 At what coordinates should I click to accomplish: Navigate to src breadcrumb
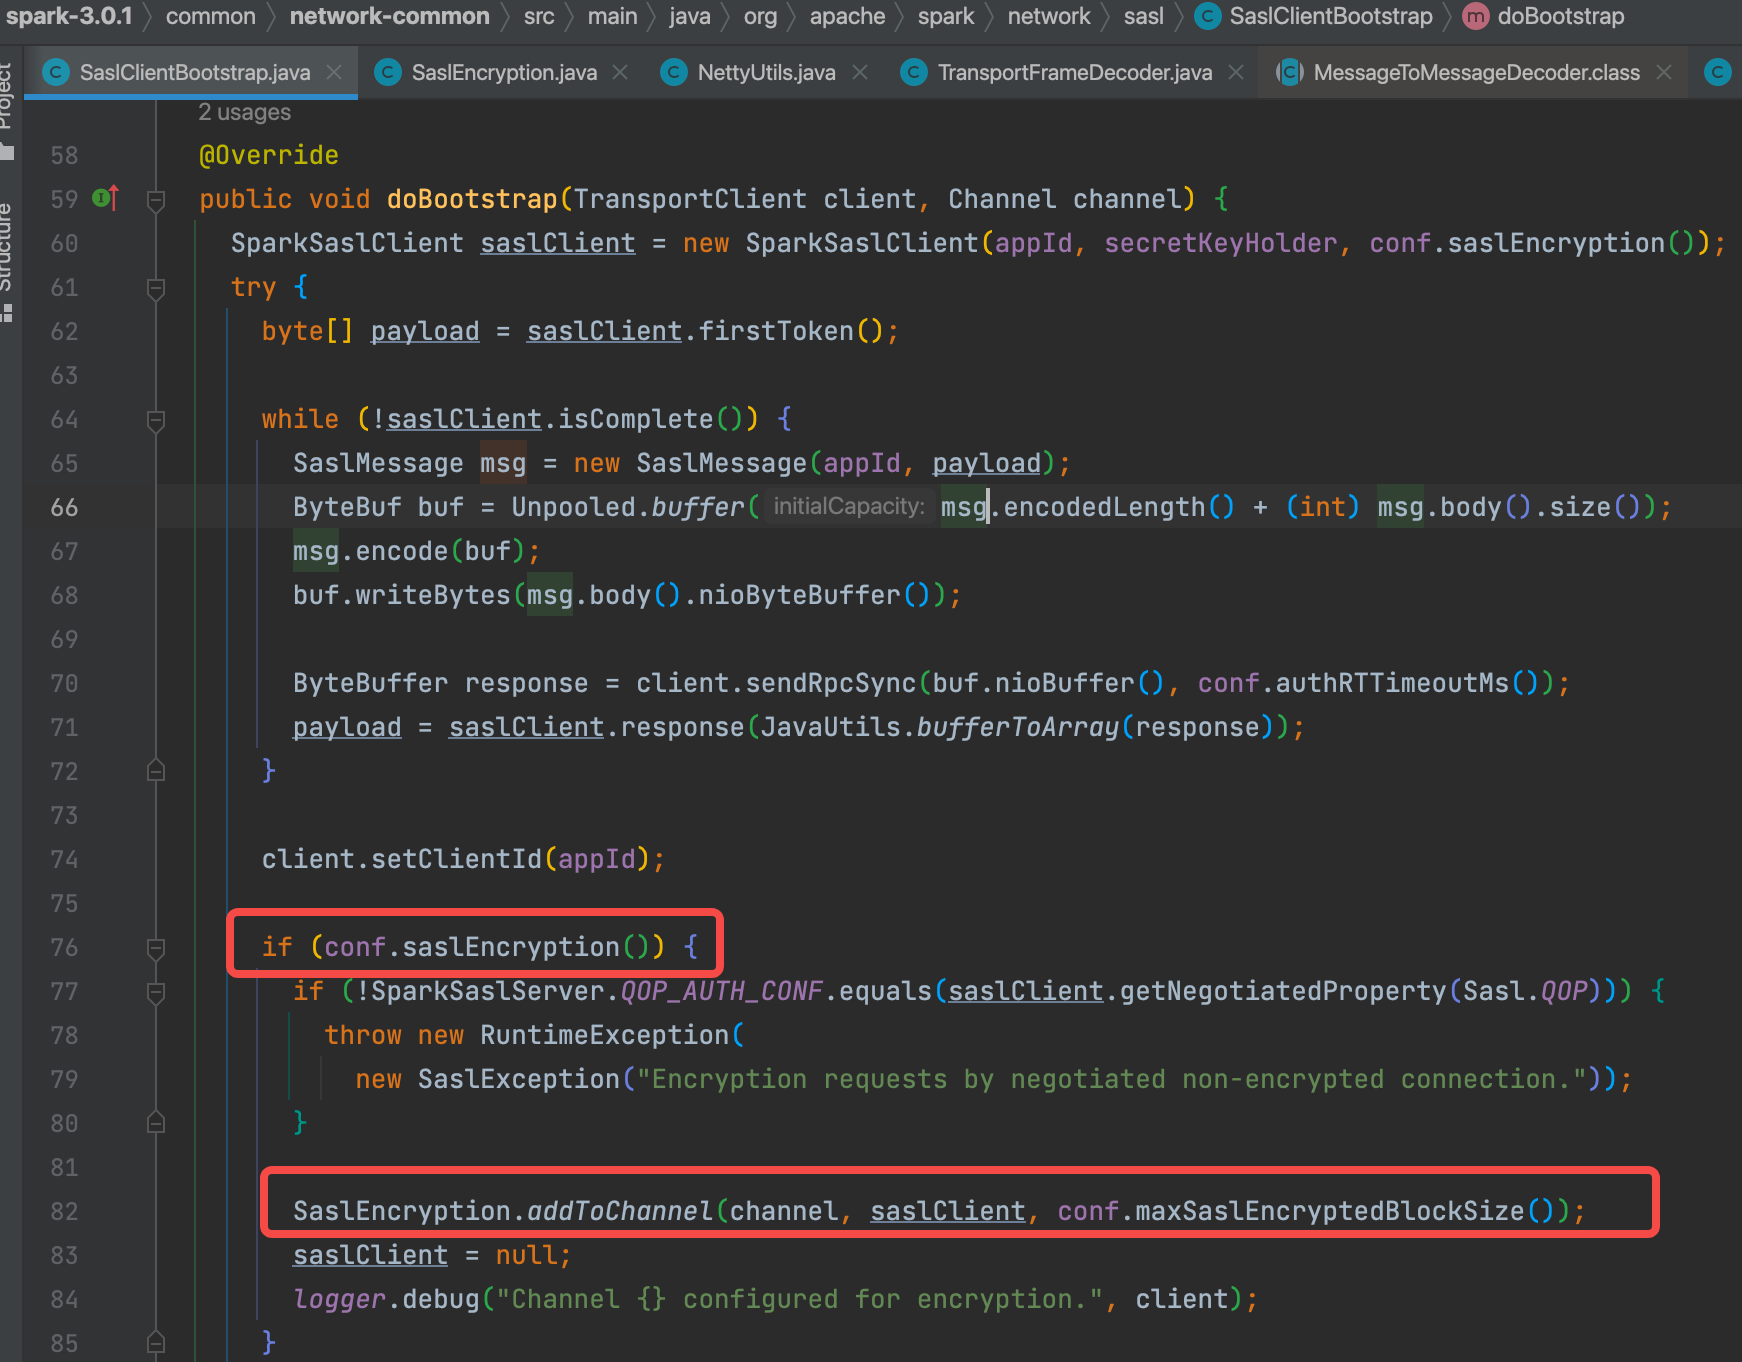click(x=539, y=16)
